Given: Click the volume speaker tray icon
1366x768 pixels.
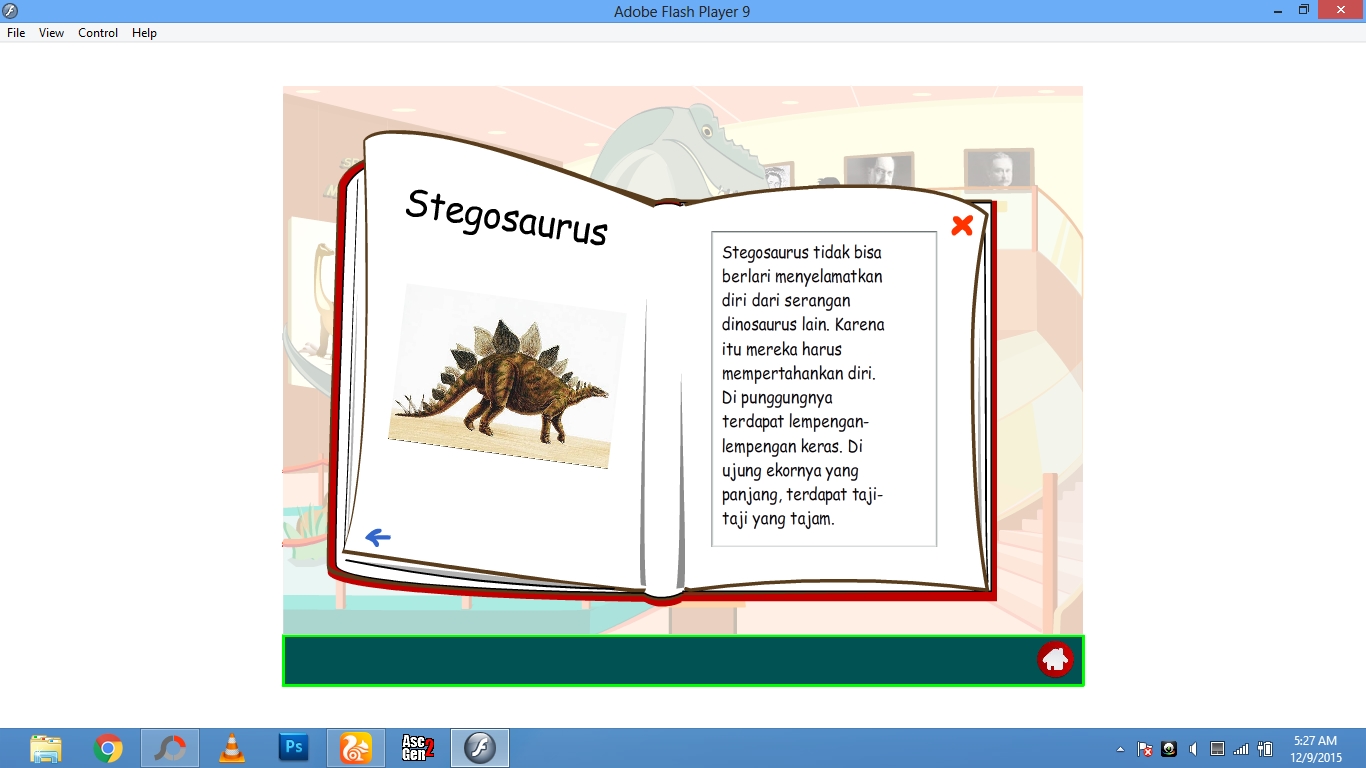Looking at the screenshot, I should (1193, 749).
